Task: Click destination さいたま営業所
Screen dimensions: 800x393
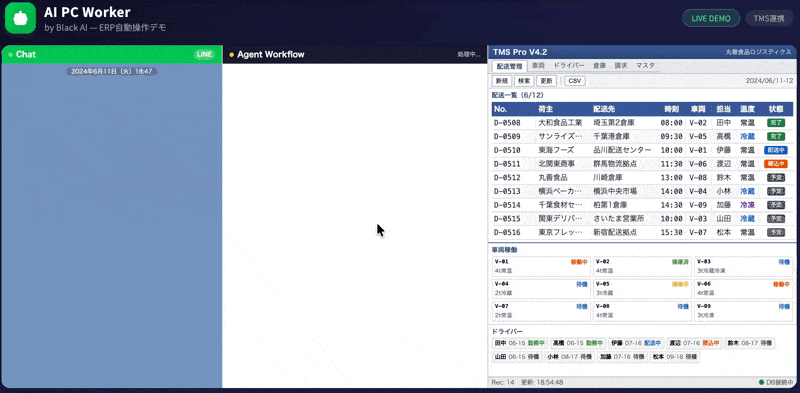Action: click(x=618, y=219)
